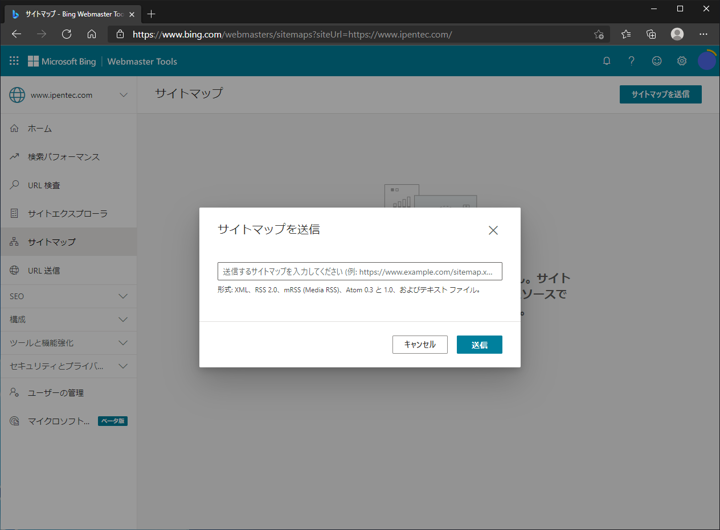This screenshot has width=720, height=530.
Task: Click the 送信 submit button
Action: click(x=479, y=344)
